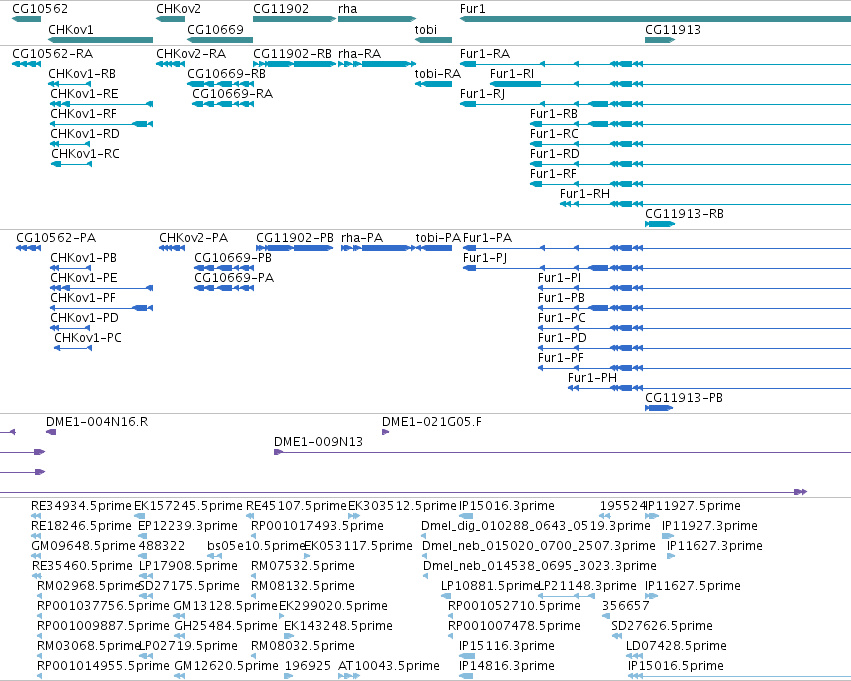851x681 pixels.
Task: Click the CG10669-PB protein label
Action: point(233,258)
